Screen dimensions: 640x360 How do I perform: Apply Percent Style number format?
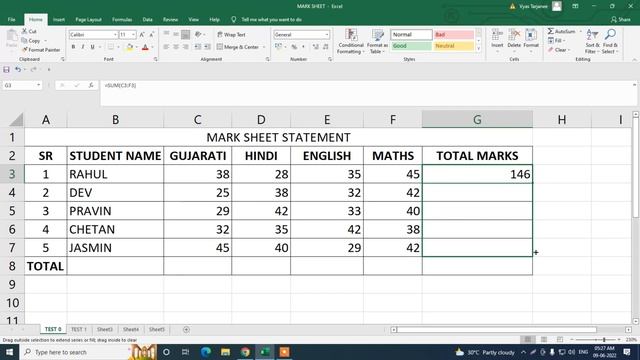(x=294, y=47)
